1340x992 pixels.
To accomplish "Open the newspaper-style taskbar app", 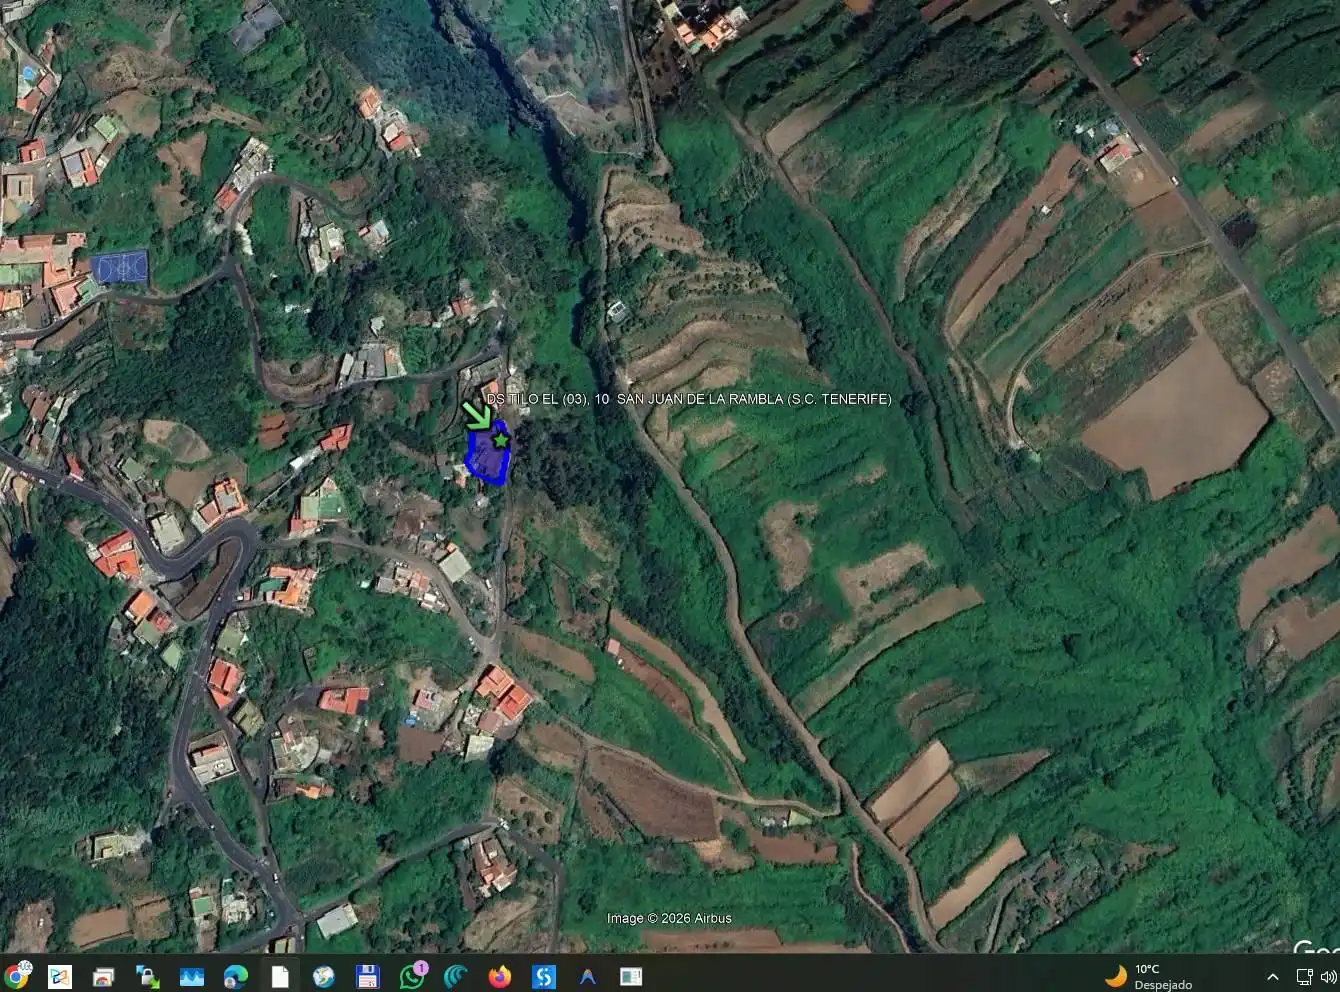I will pos(631,976).
